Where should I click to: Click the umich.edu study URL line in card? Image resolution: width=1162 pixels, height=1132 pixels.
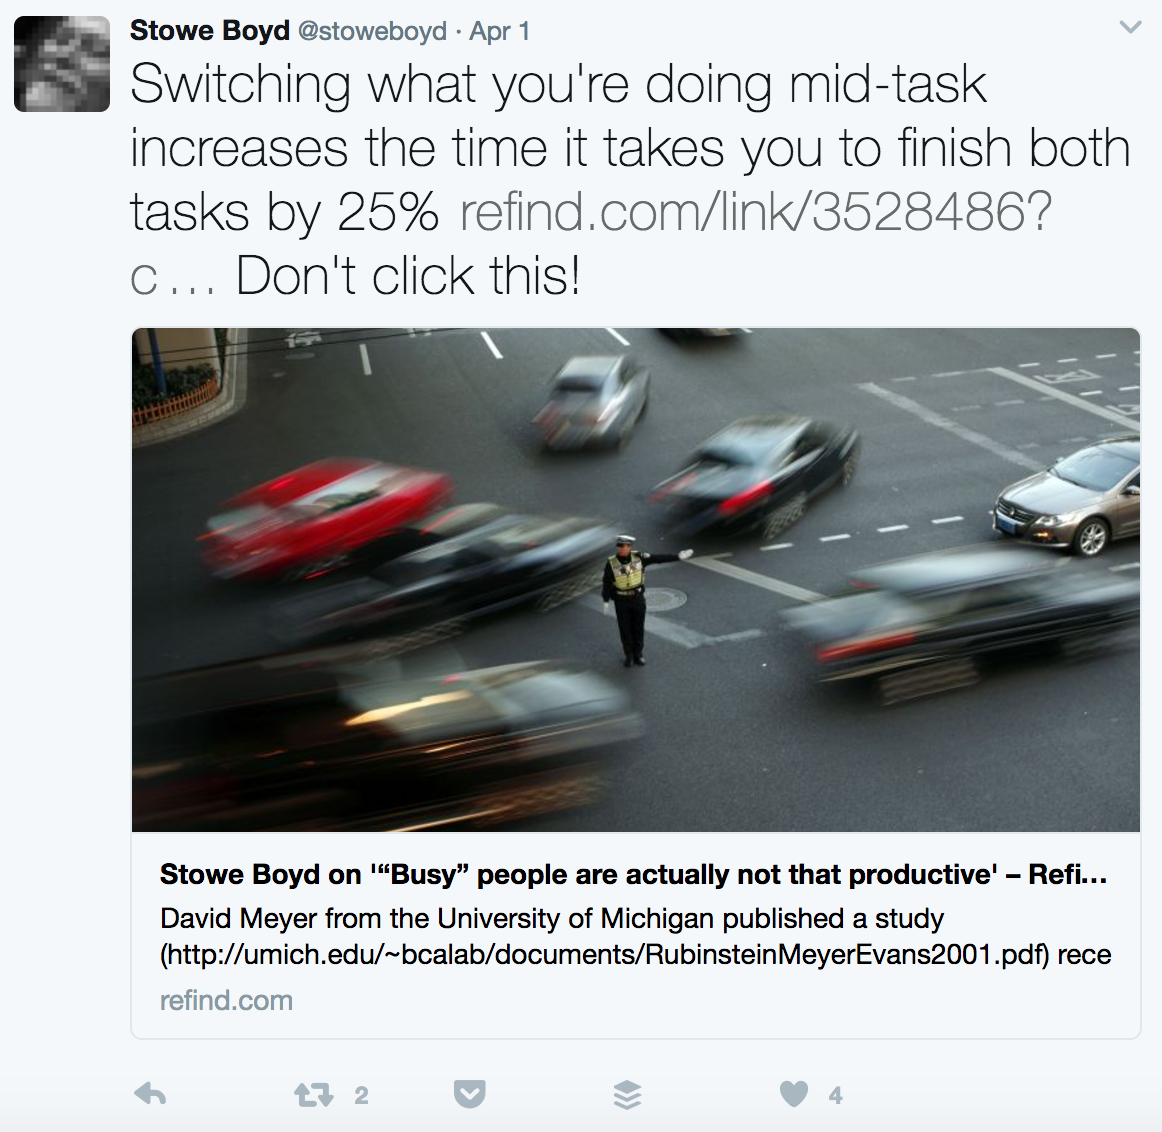point(636,955)
